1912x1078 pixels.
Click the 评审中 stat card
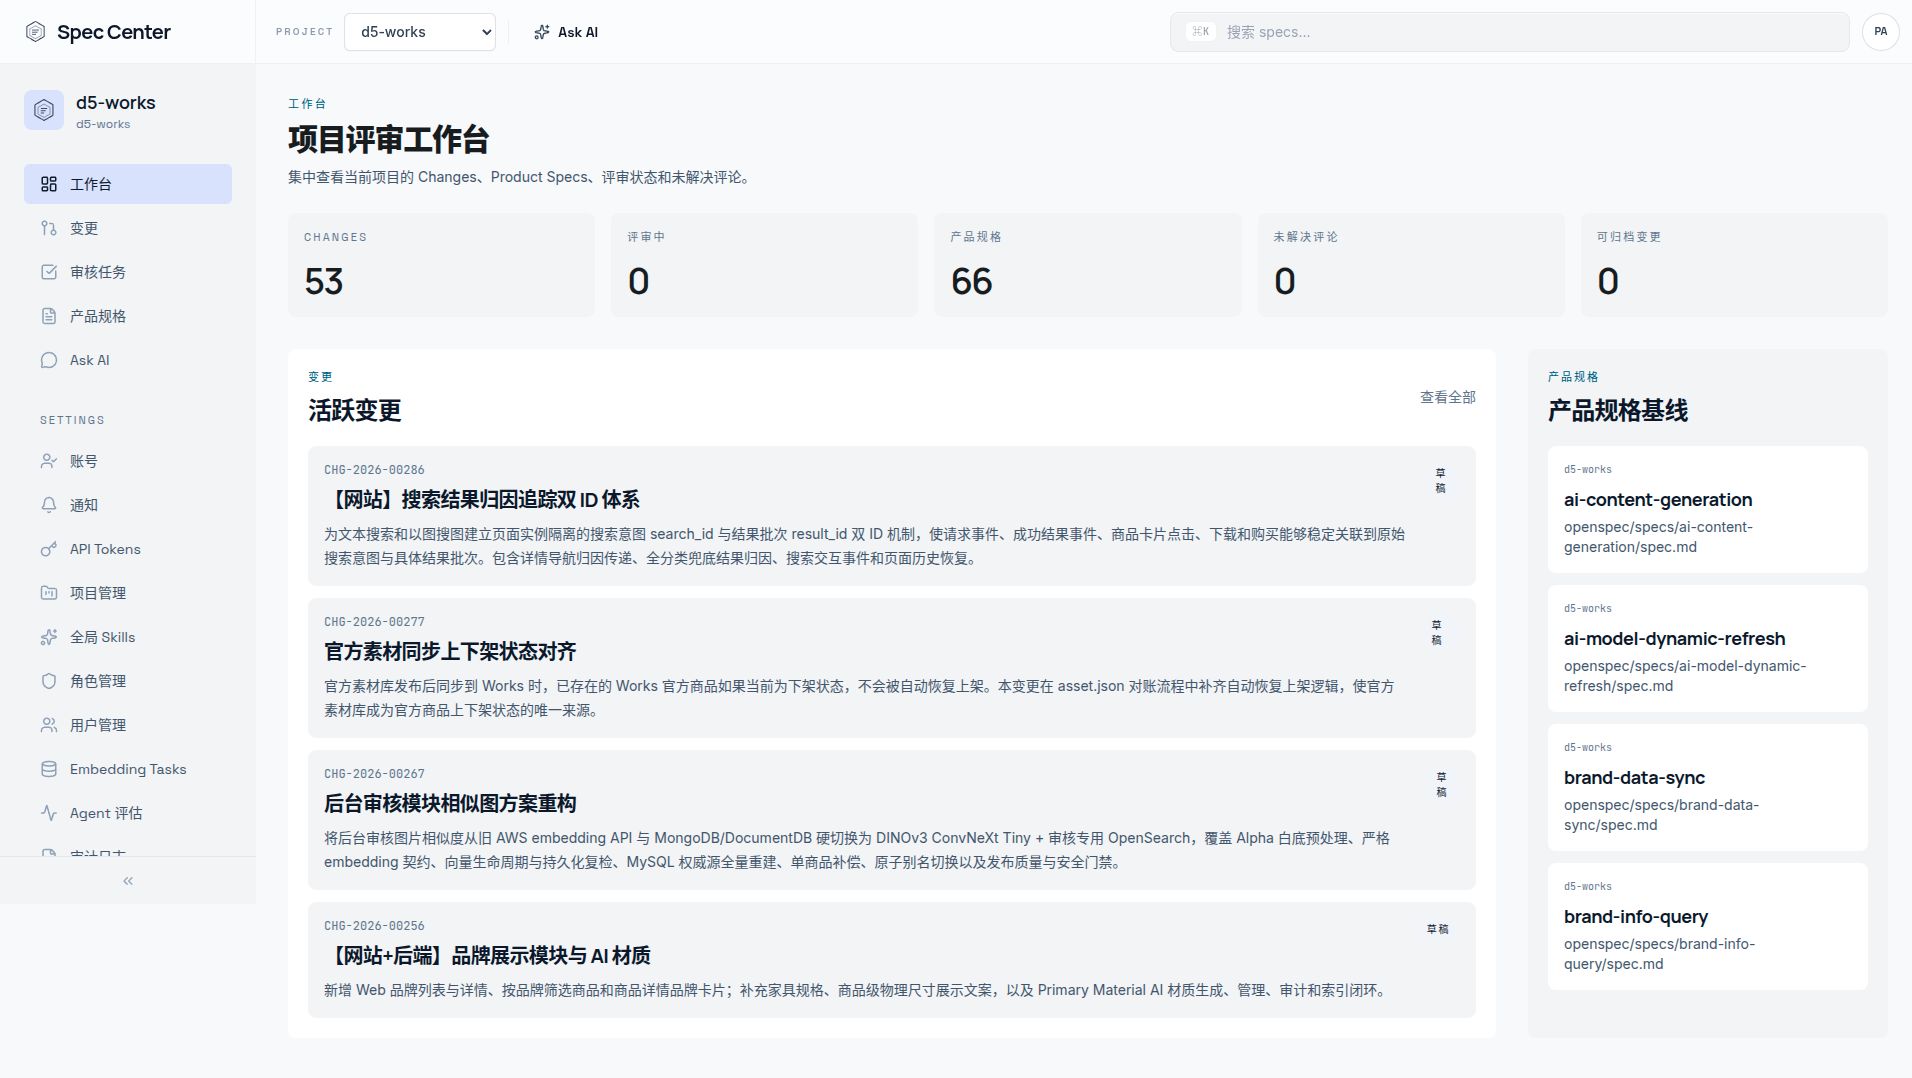[764, 265]
